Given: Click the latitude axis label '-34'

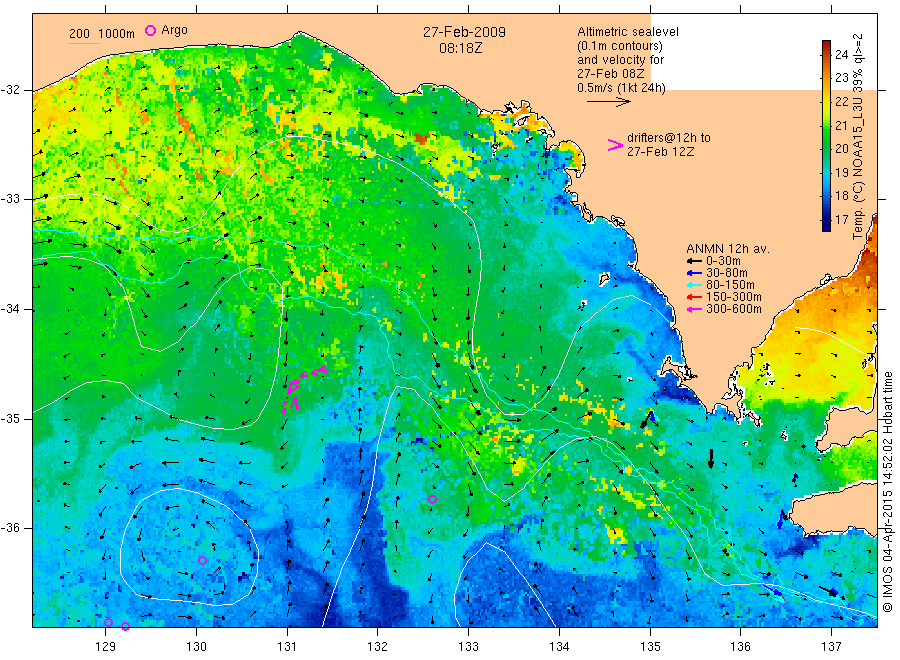Looking at the screenshot, I should pos(10,309).
